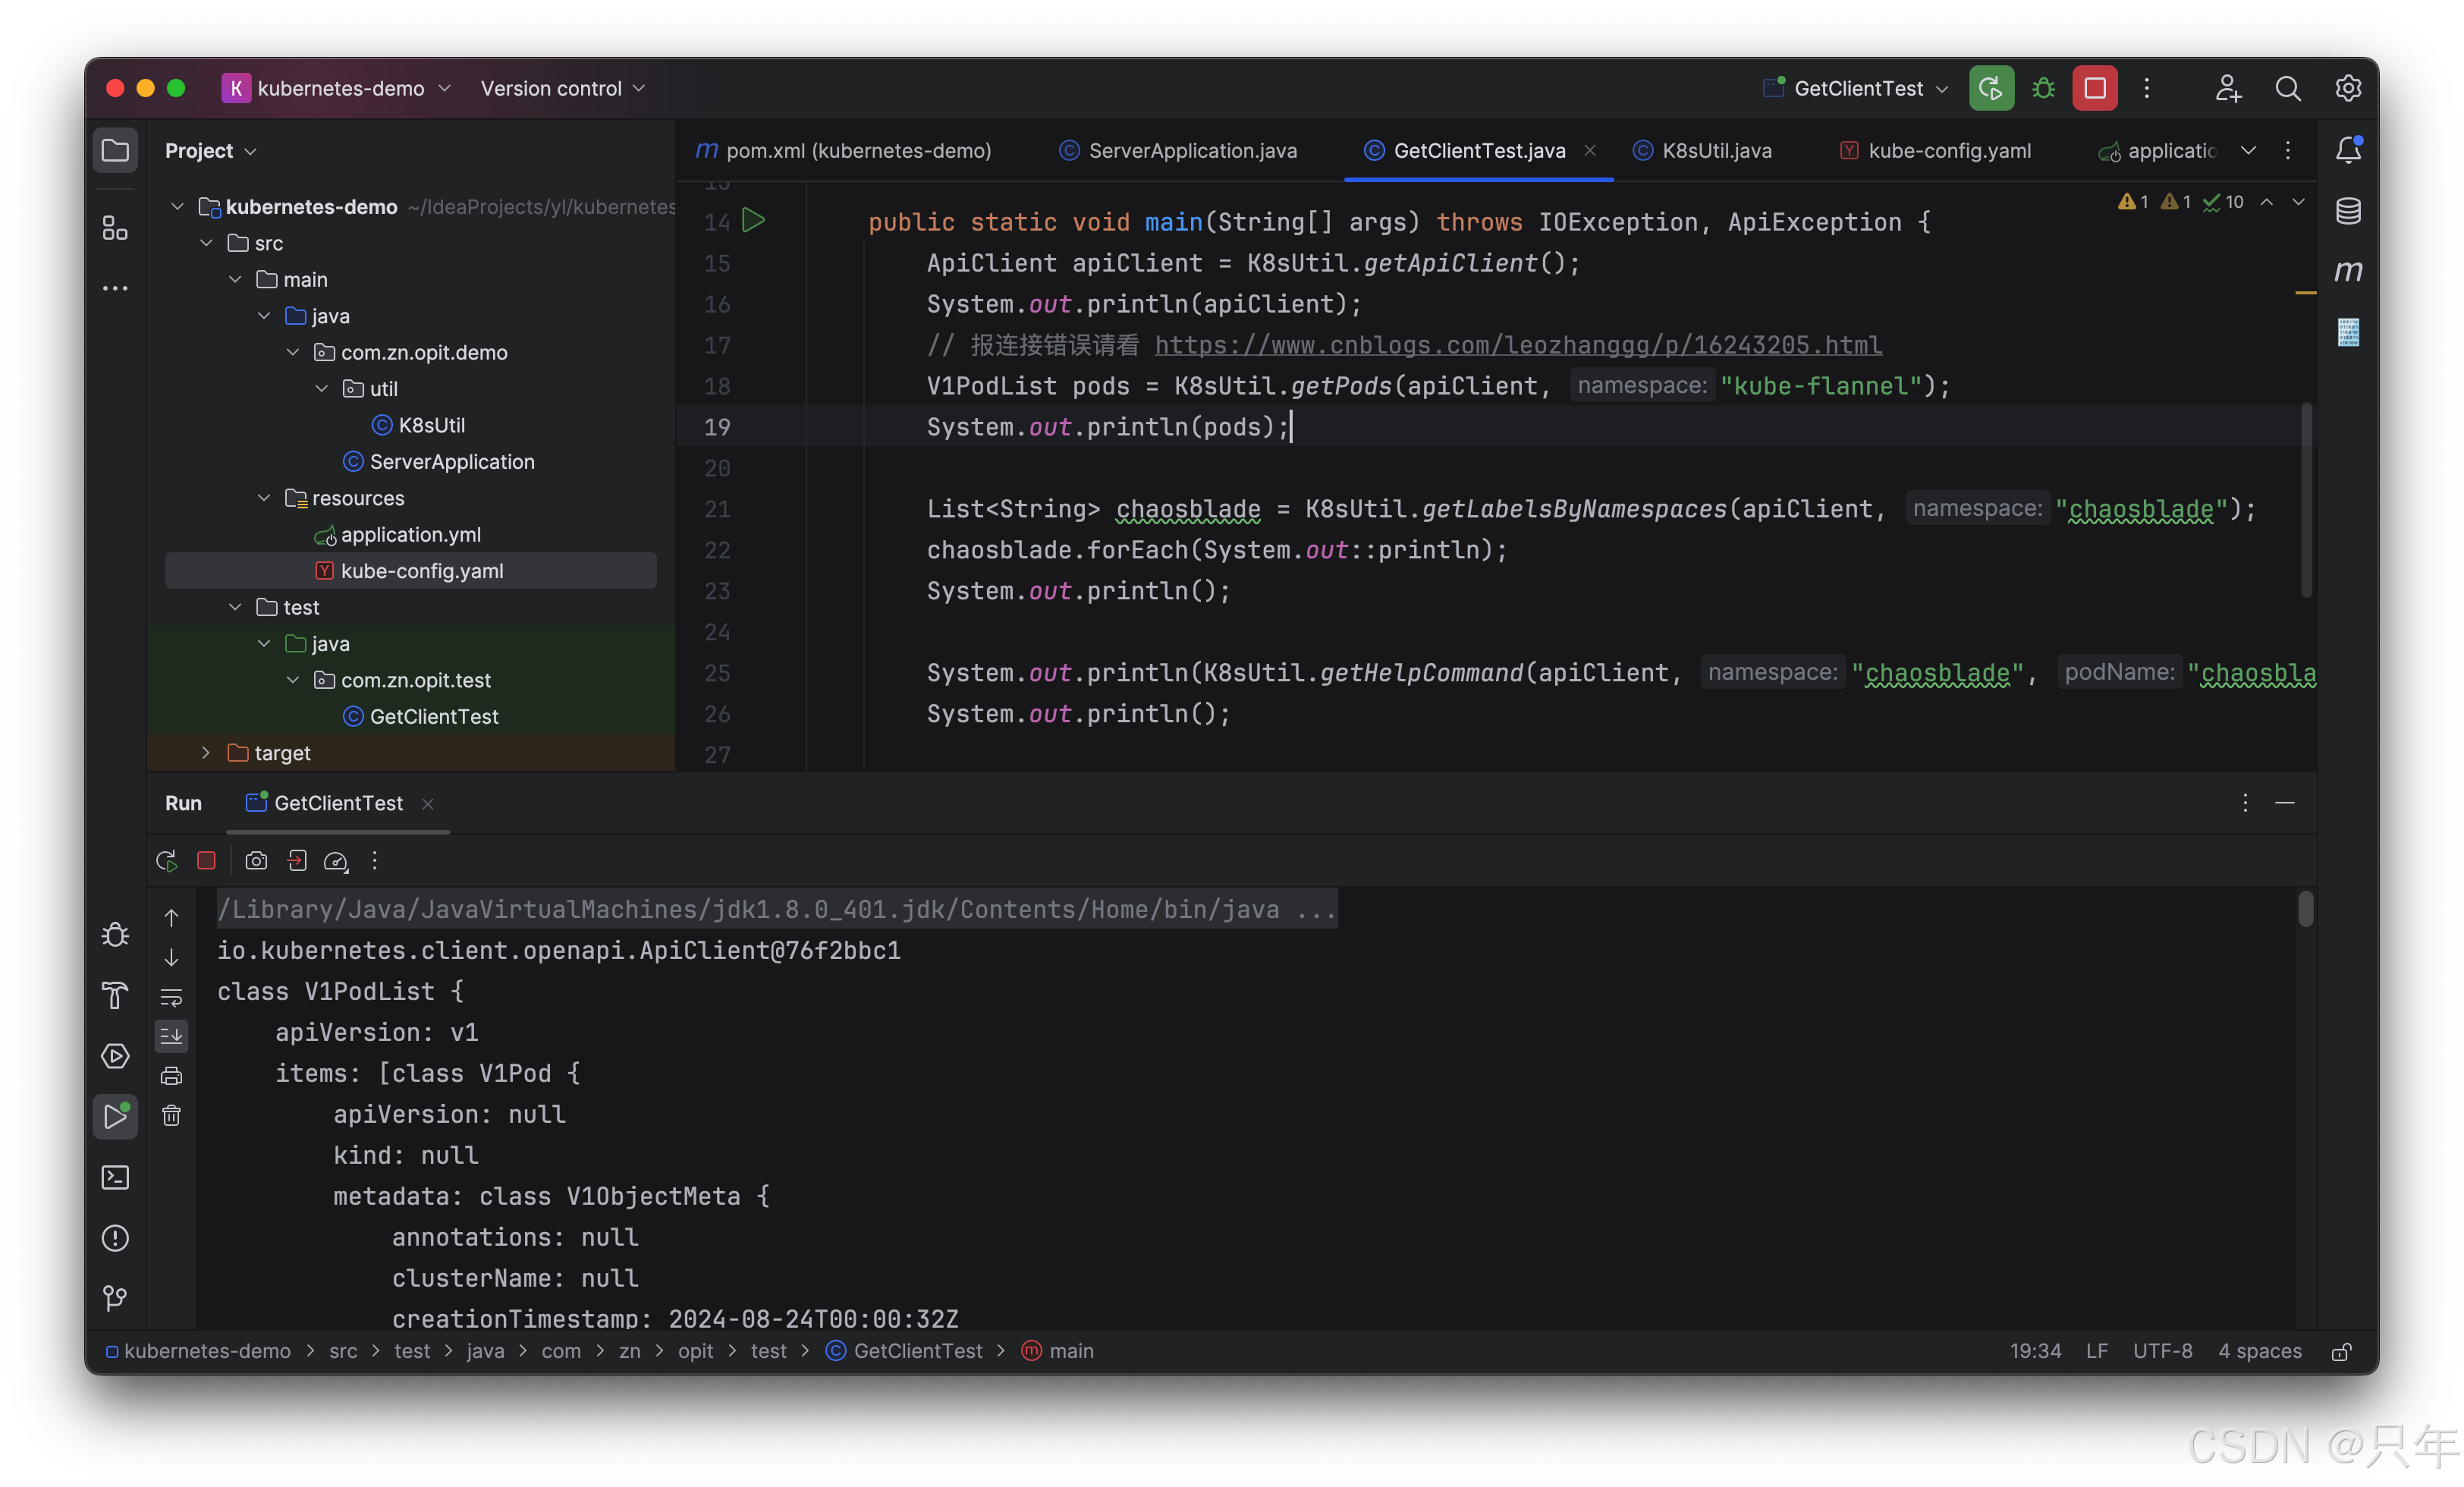2464x1487 pixels.
Task: Toggle the read-only lock in the status bar
Action: tap(2341, 1352)
